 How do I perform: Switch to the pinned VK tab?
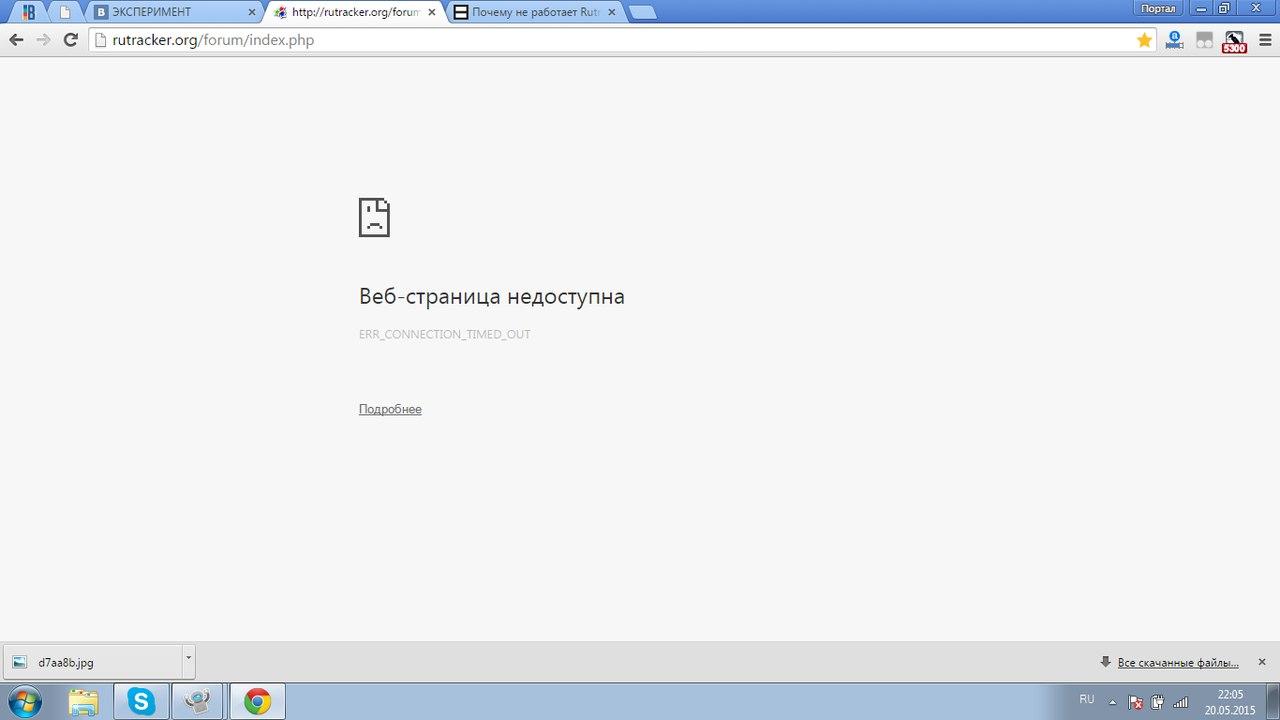[x=28, y=12]
